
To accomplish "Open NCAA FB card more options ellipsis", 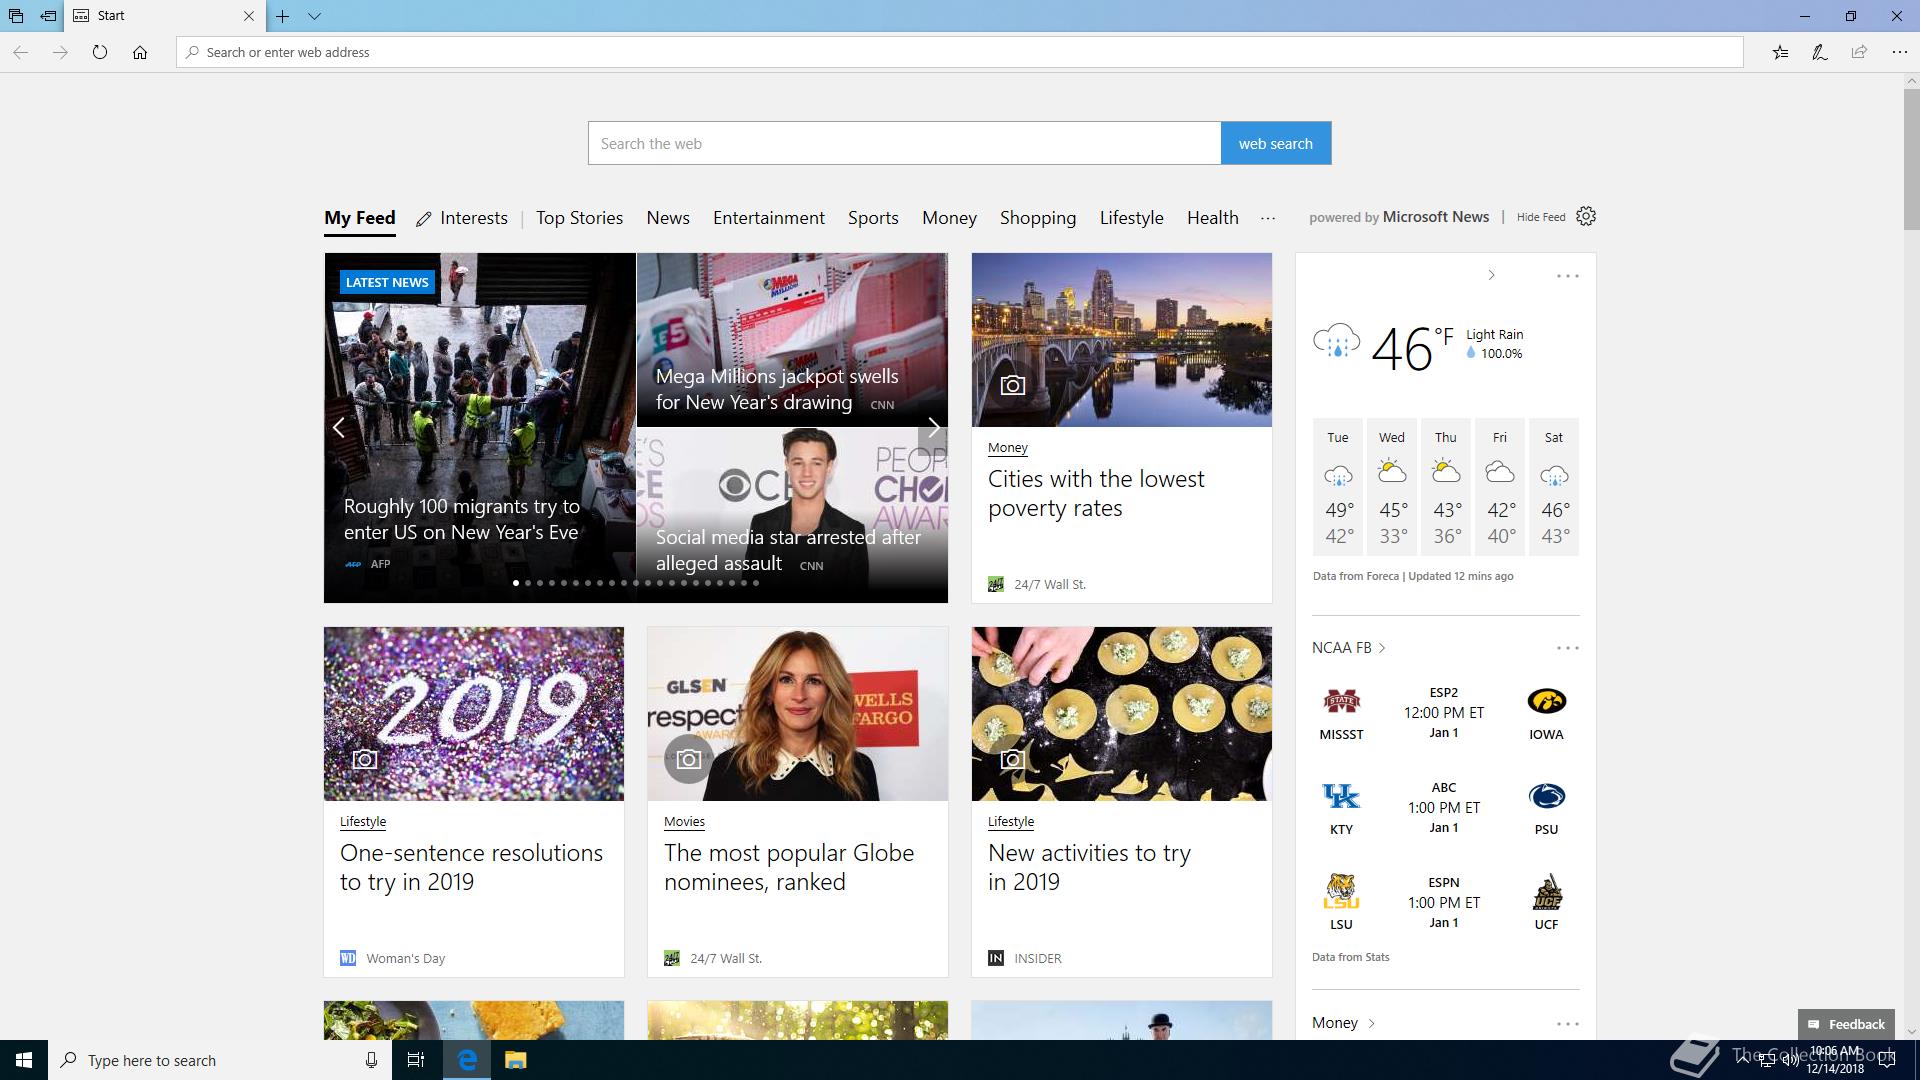I will [1567, 648].
